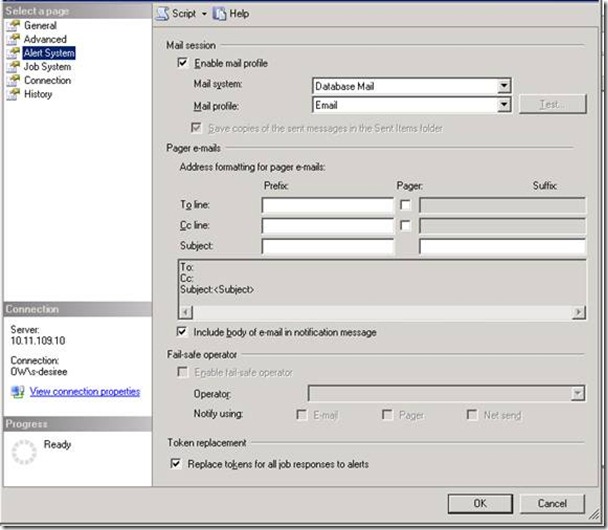Click the To line Suffix field
This screenshot has width=608, height=530.
(502, 205)
